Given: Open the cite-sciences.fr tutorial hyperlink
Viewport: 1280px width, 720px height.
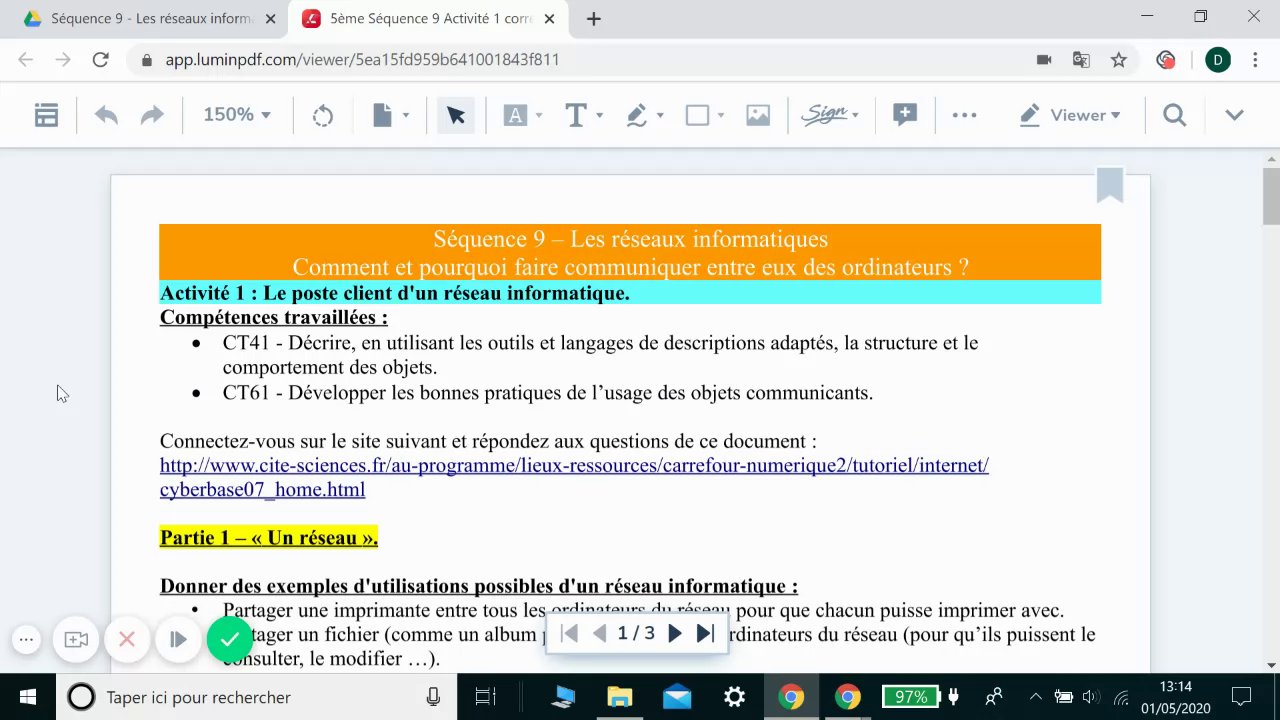Looking at the screenshot, I should [x=574, y=465].
